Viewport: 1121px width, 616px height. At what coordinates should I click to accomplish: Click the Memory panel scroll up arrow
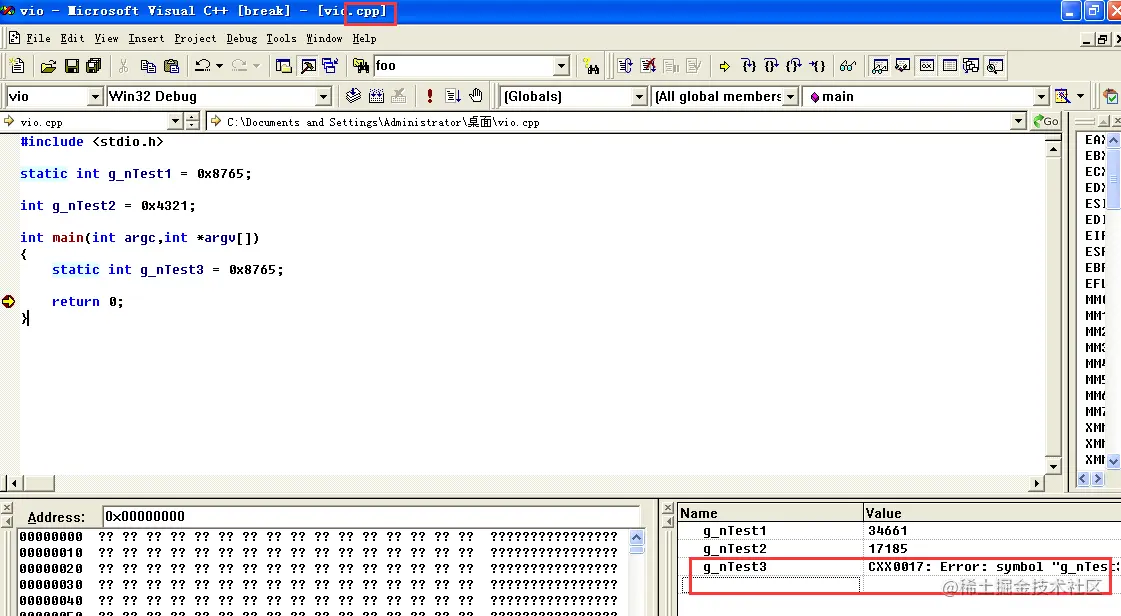coord(636,537)
